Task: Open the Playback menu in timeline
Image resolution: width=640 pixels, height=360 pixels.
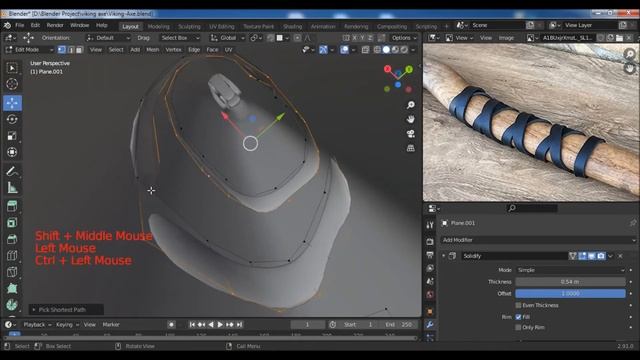Action: [x=37, y=325]
